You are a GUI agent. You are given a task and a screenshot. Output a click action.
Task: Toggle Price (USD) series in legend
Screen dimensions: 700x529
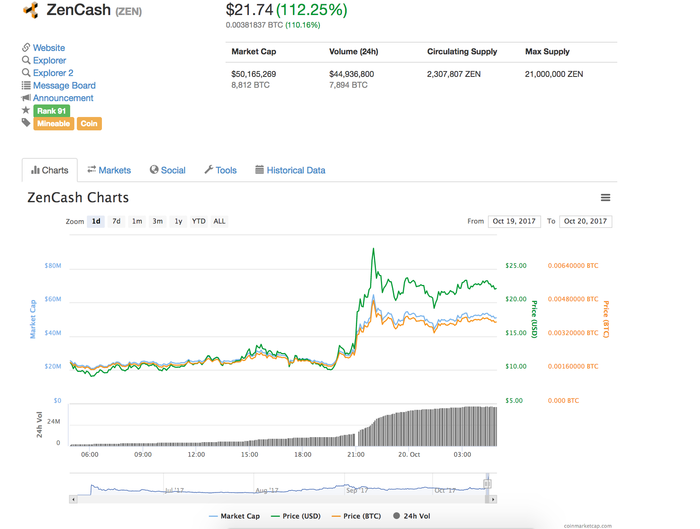[x=296, y=516]
